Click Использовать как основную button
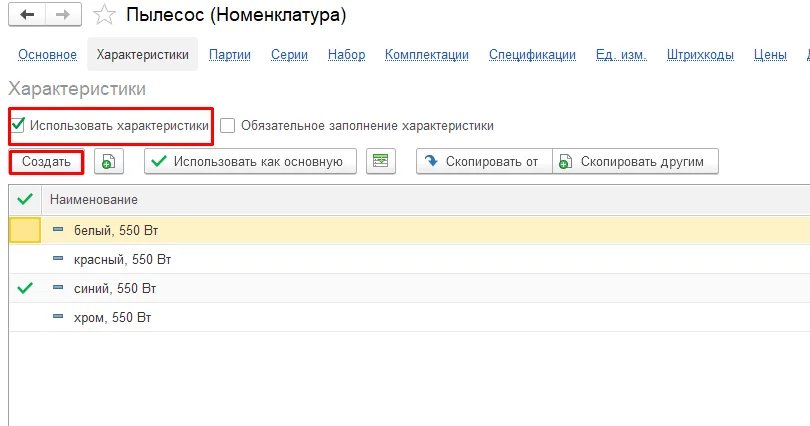The height and width of the screenshot is (426, 810). pyautogui.click(x=251, y=162)
